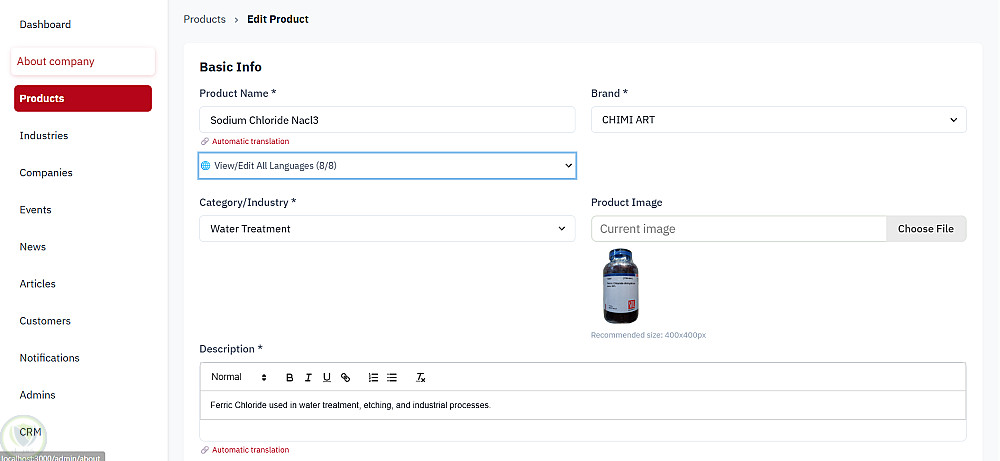Screen dimensions: 1000x461
Task: Toggle underline formatting in description editor
Action: [326, 377]
